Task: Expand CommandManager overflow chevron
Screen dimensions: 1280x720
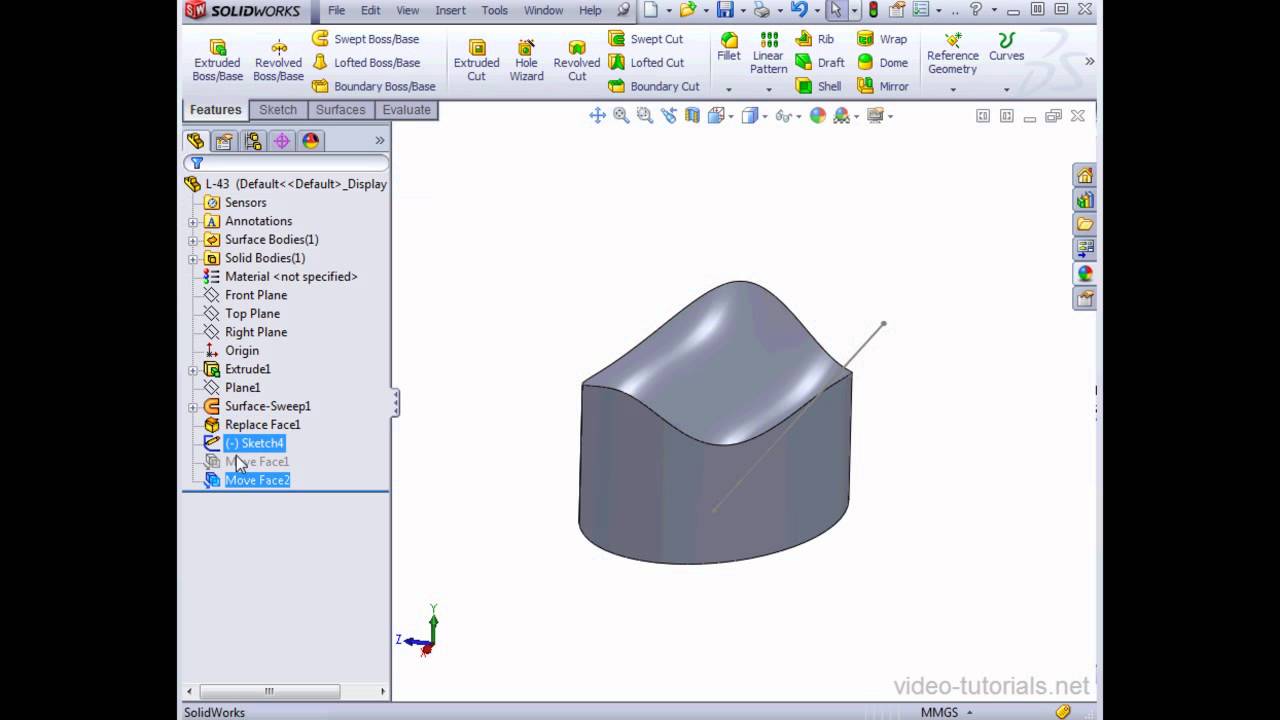Action: point(1089,61)
